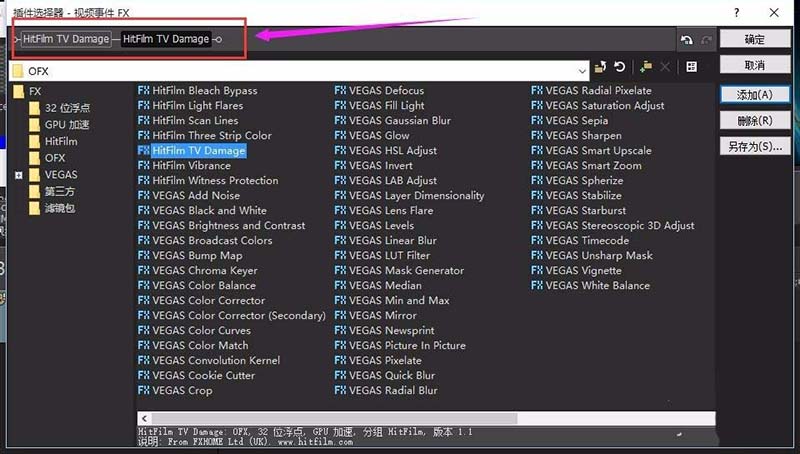Click the VEGAS Gaussian Blur FX icon
Screen dimensions: 800x454
pyautogui.click(x=341, y=121)
